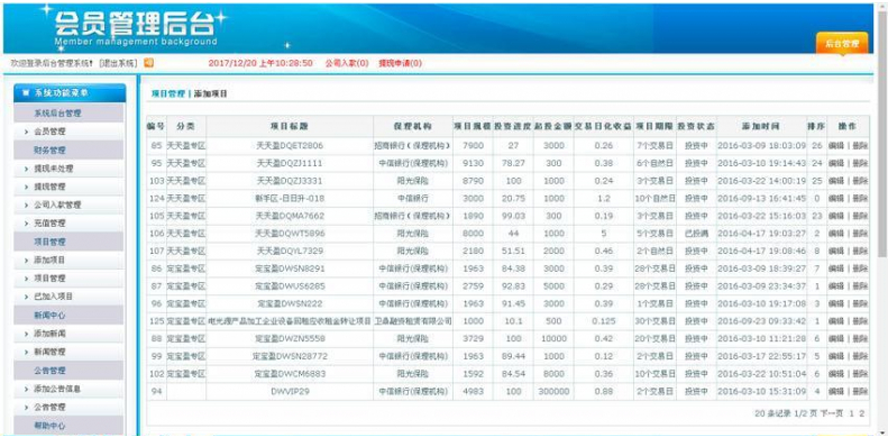Click 编辑 for row 定宝盈DWSN222
888x436 pixels.
(836, 304)
